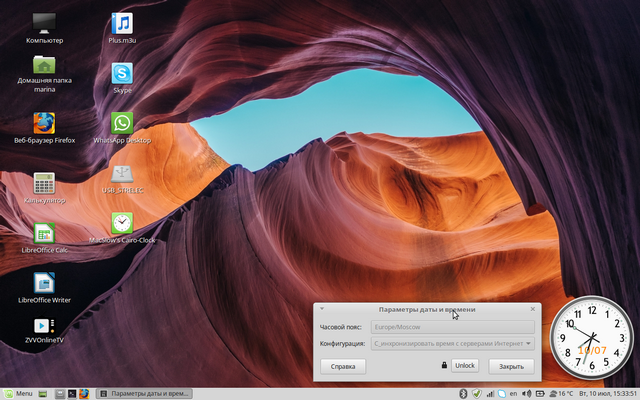This screenshot has height=400, width=640.
Task: Click the Europe/Moscow time zone field
Action: 453,326
